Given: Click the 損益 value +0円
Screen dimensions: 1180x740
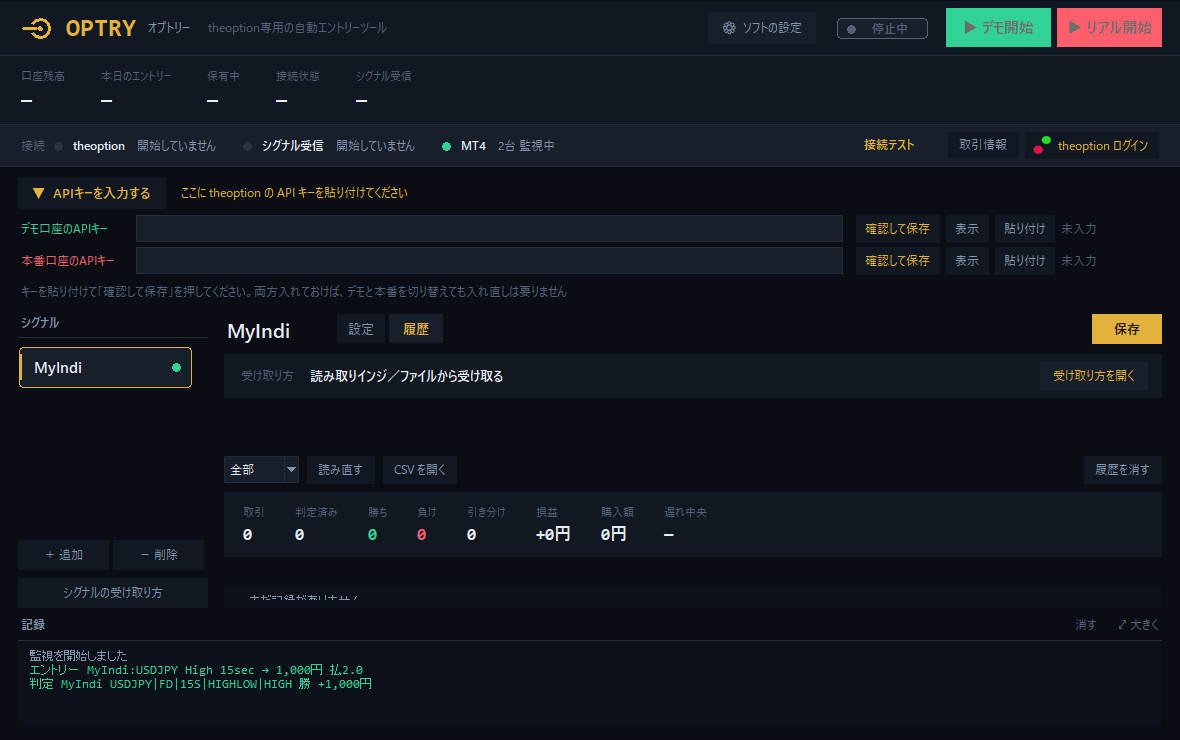Looking at the screenshot, I should coord(552,534).
